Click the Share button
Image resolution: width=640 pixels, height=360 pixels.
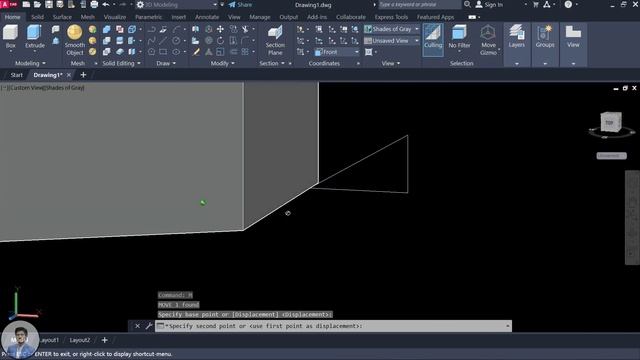240,4
